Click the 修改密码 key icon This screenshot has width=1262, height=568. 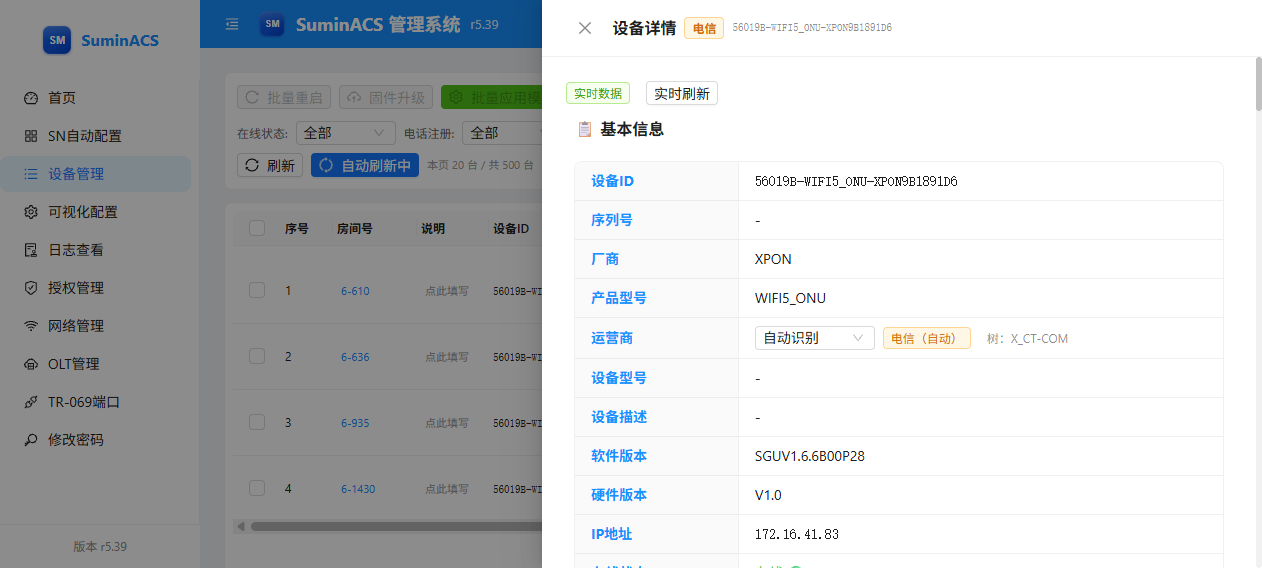click(31, 440)
